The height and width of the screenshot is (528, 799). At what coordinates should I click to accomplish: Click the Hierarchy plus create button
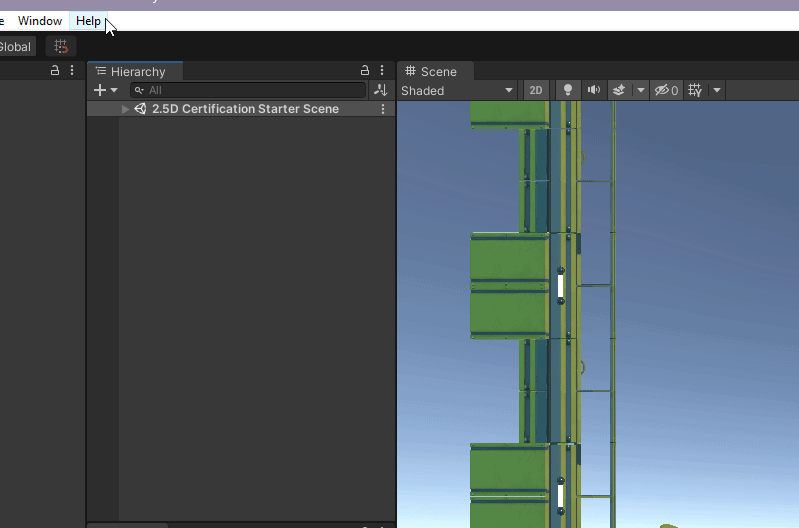100,90
